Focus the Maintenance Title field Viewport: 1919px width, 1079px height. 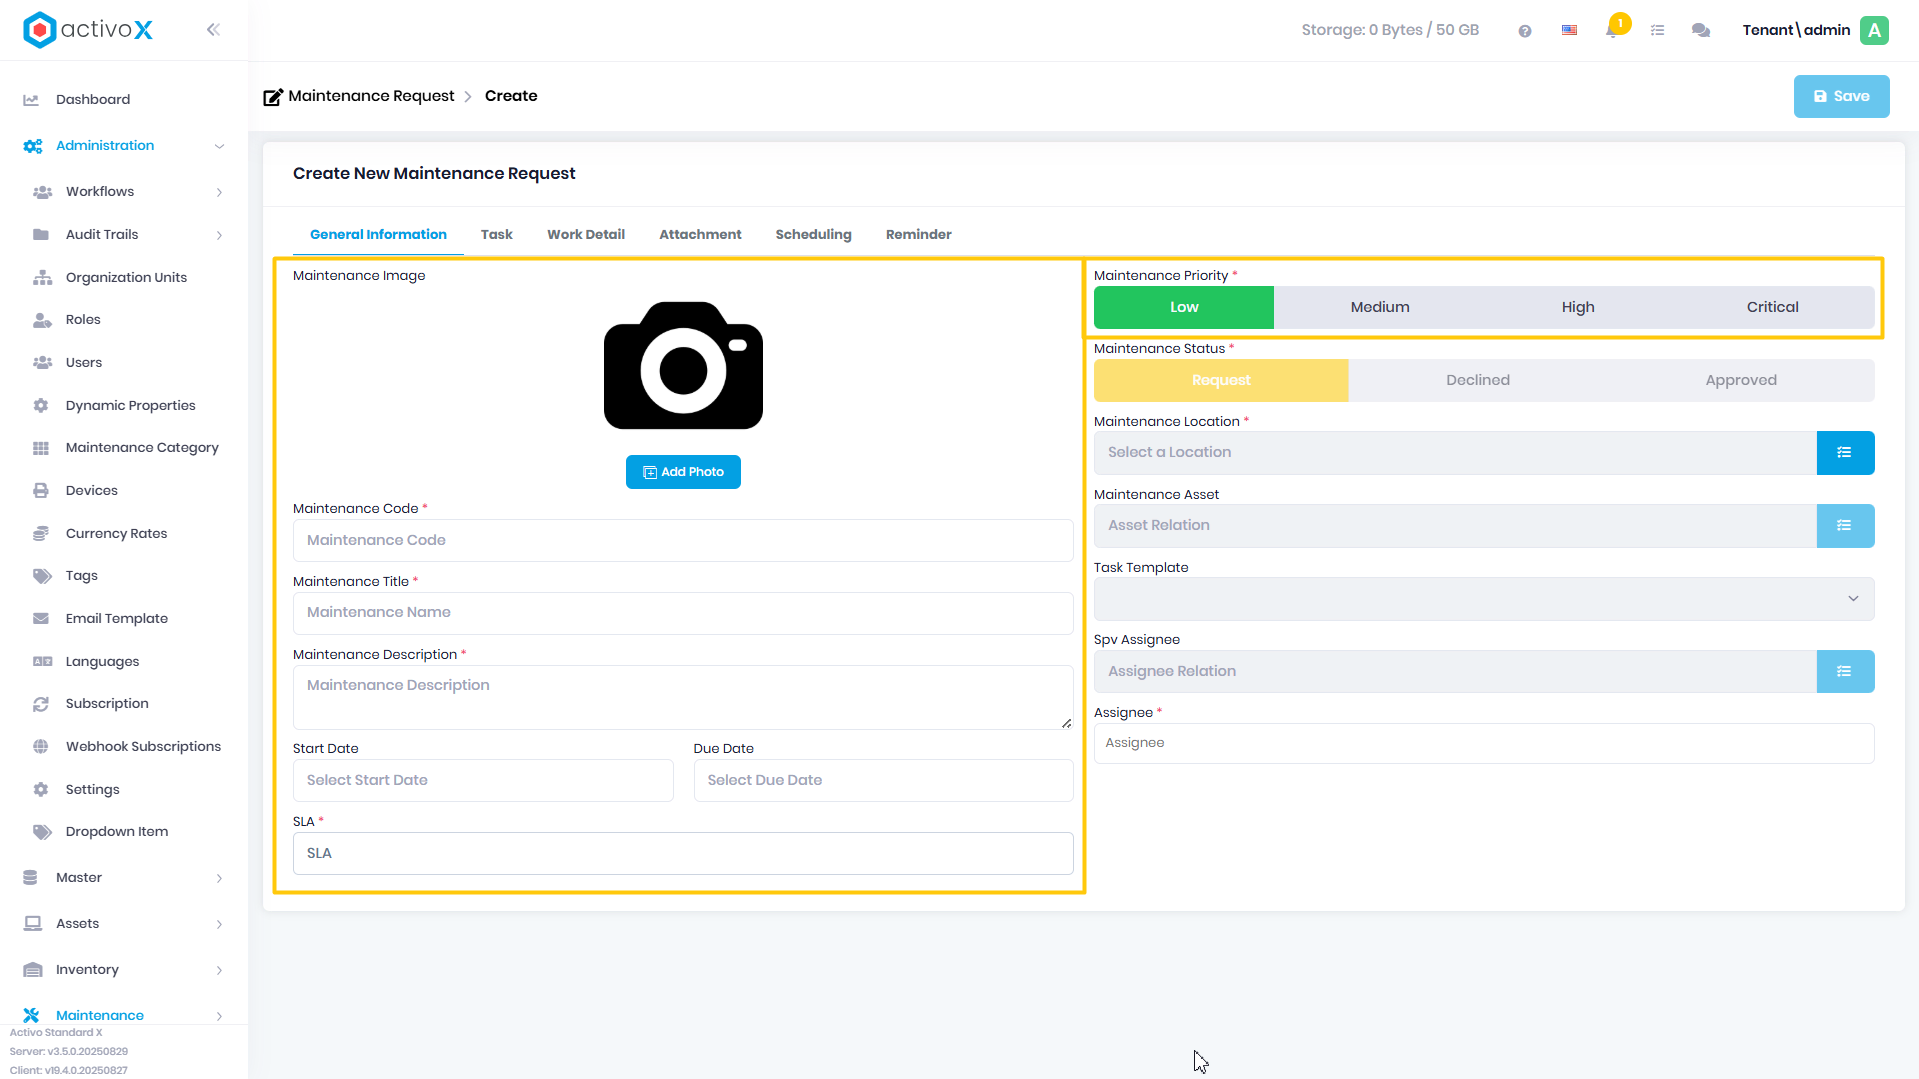683,613
